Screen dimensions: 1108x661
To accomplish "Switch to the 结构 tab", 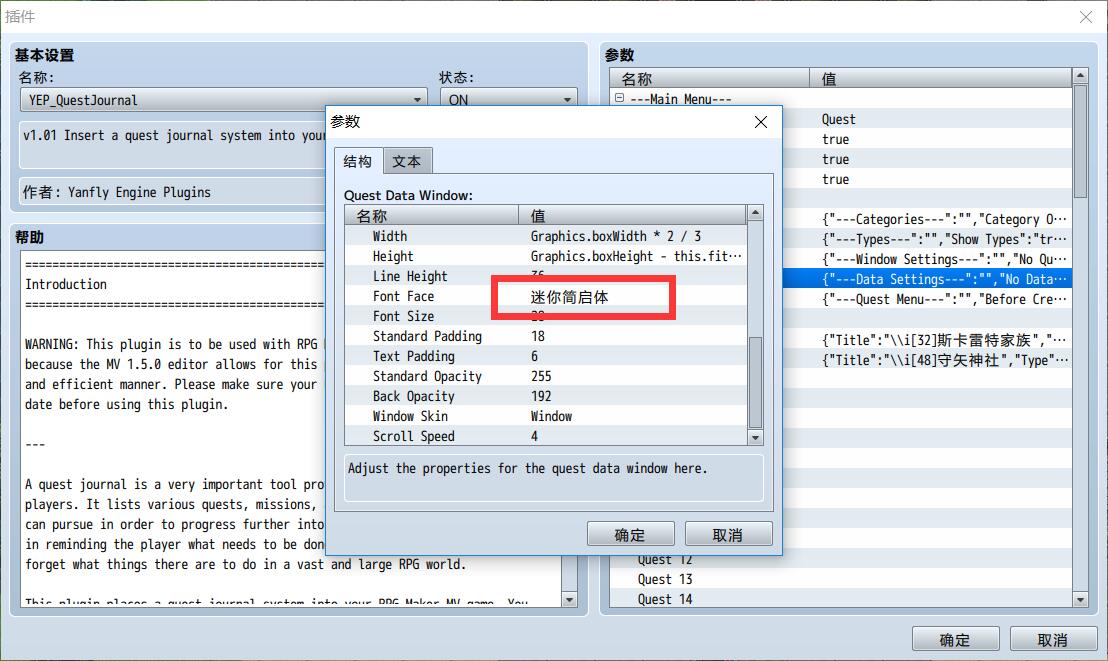I will point(358,161).
